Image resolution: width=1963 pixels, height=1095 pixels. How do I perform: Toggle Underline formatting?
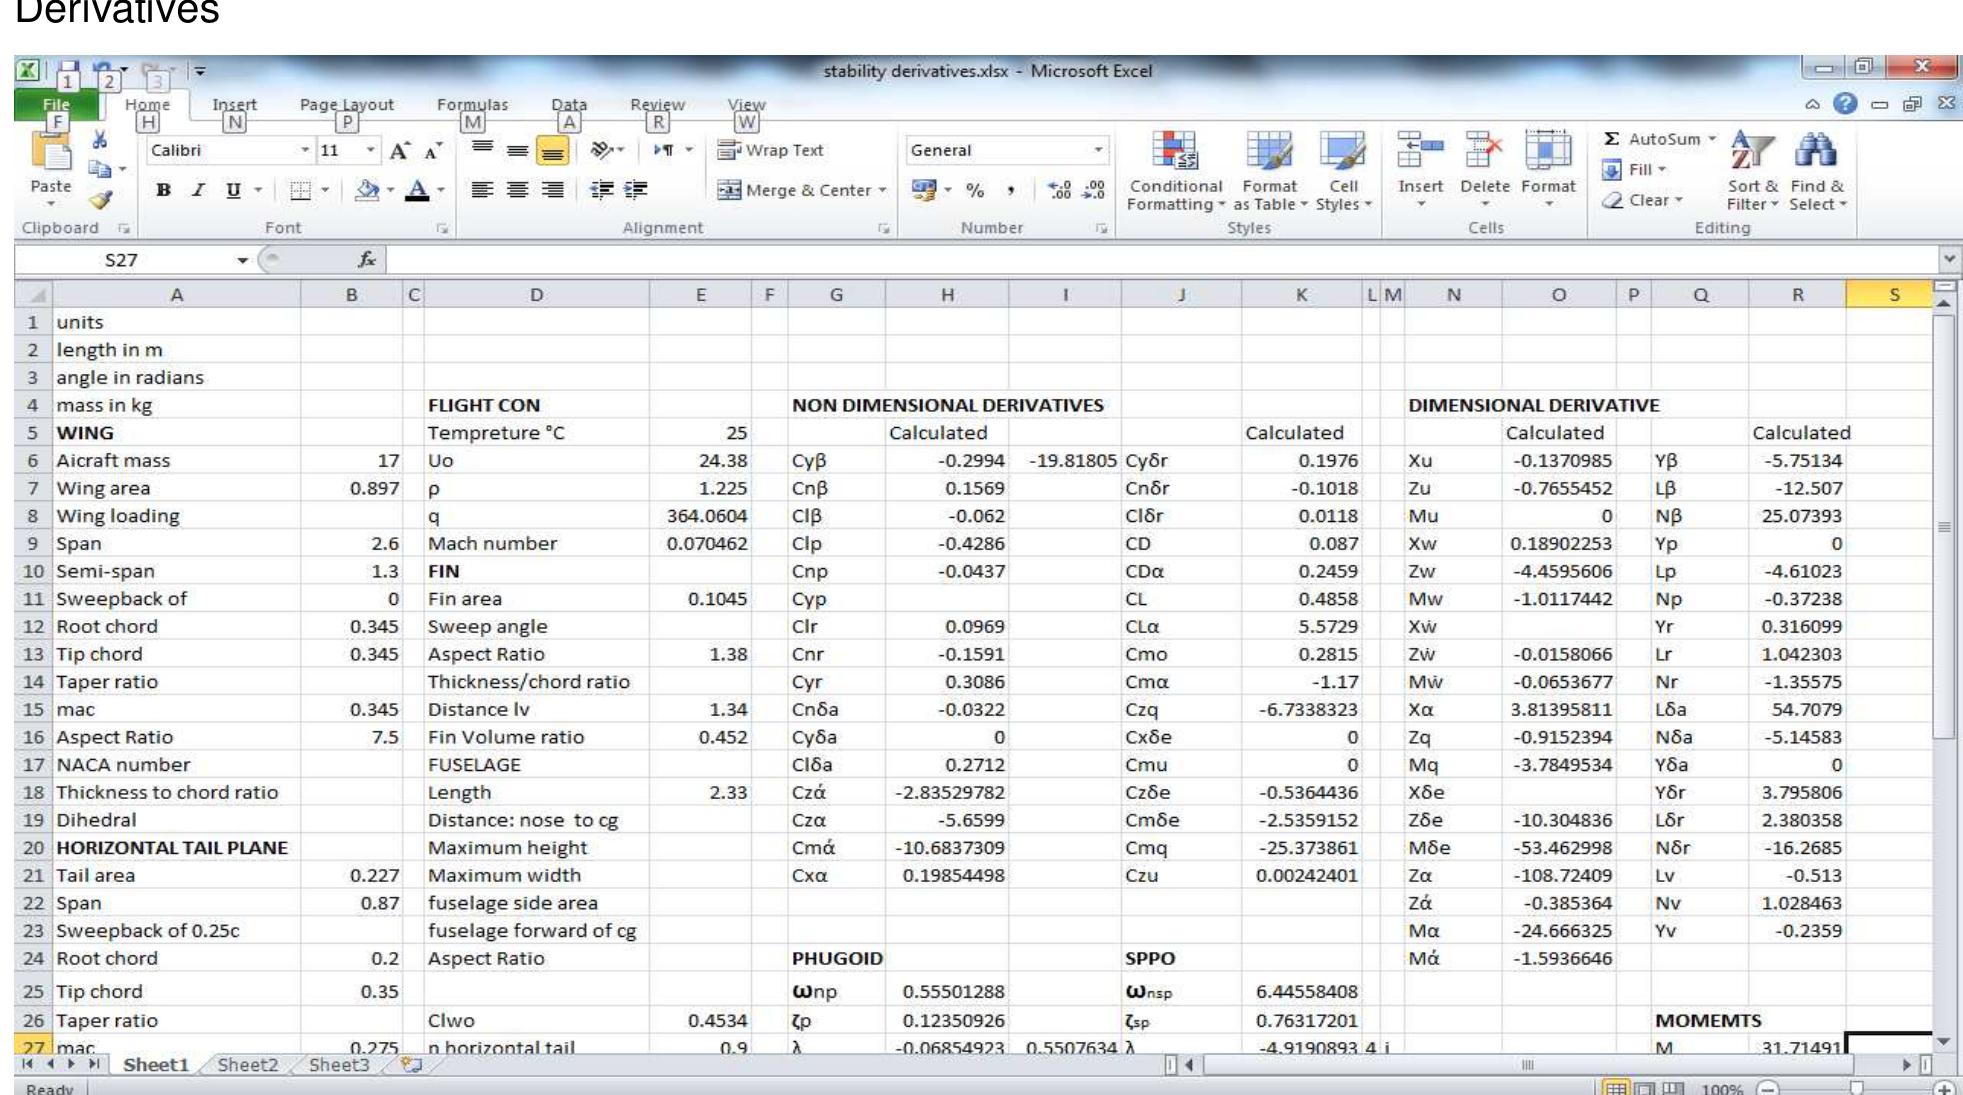pyautogui.click(x=233, y=190)
